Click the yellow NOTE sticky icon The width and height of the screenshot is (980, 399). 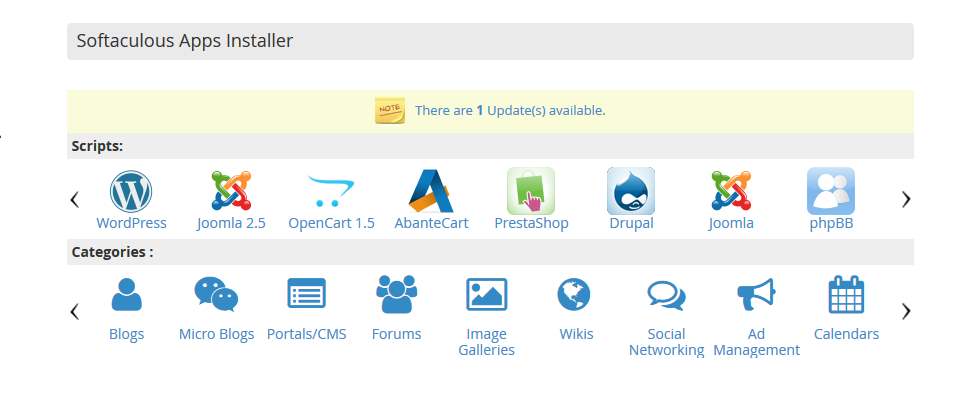pyautogui.click(x=390, y=111)
